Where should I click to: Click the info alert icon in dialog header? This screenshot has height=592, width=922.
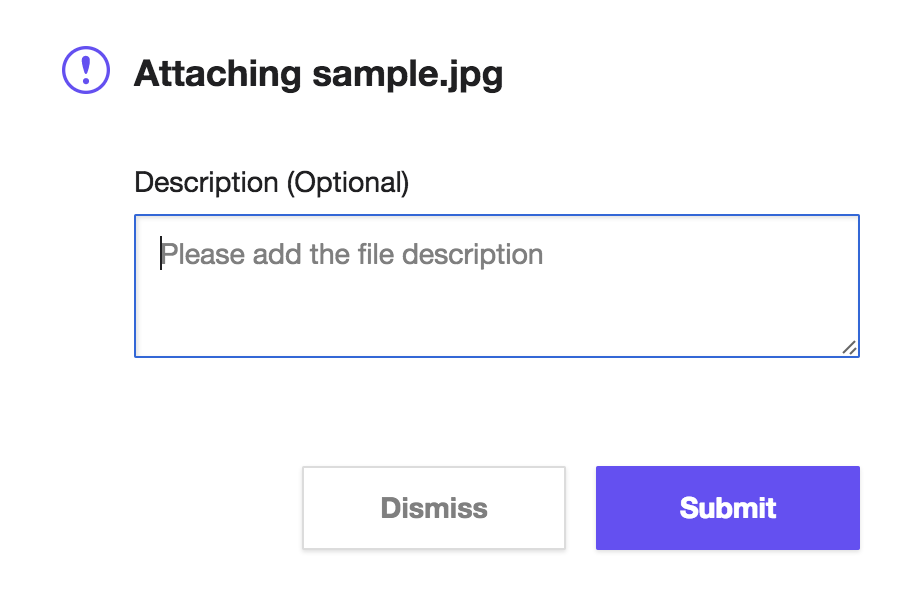click(x=86, y=70)
